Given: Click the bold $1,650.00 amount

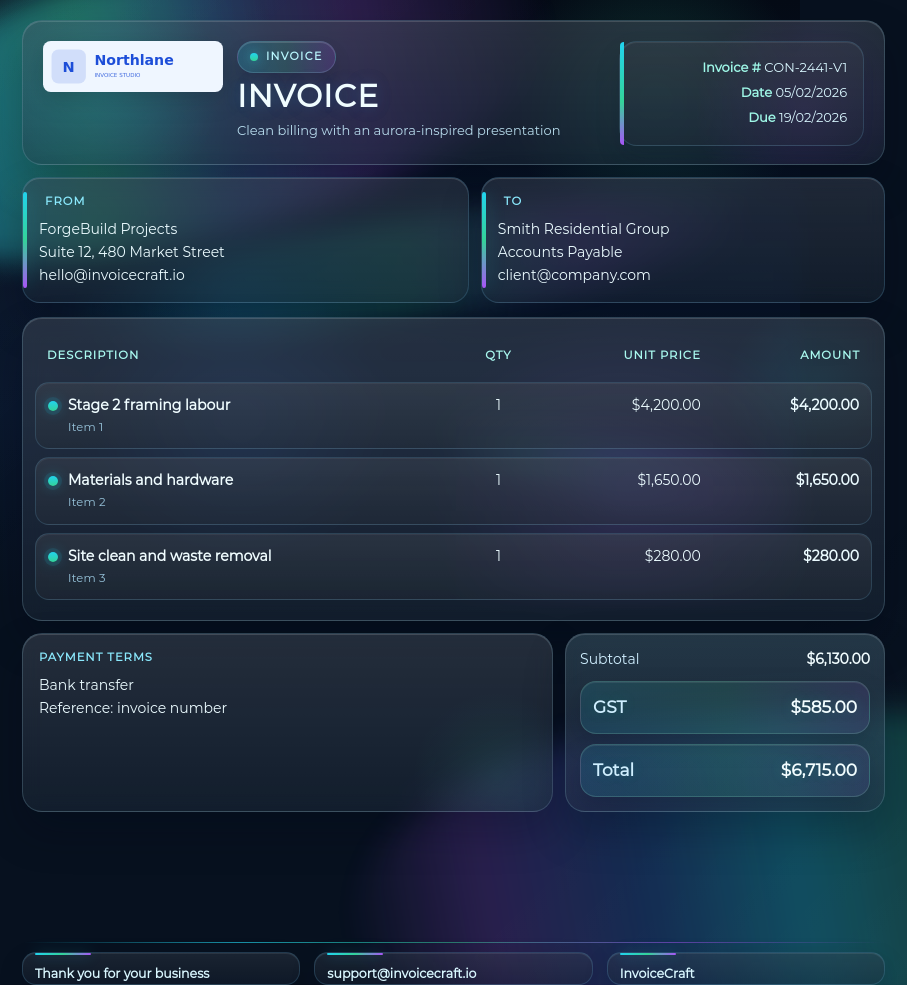Looking at the screenshot, I should [x=827, y=480].
